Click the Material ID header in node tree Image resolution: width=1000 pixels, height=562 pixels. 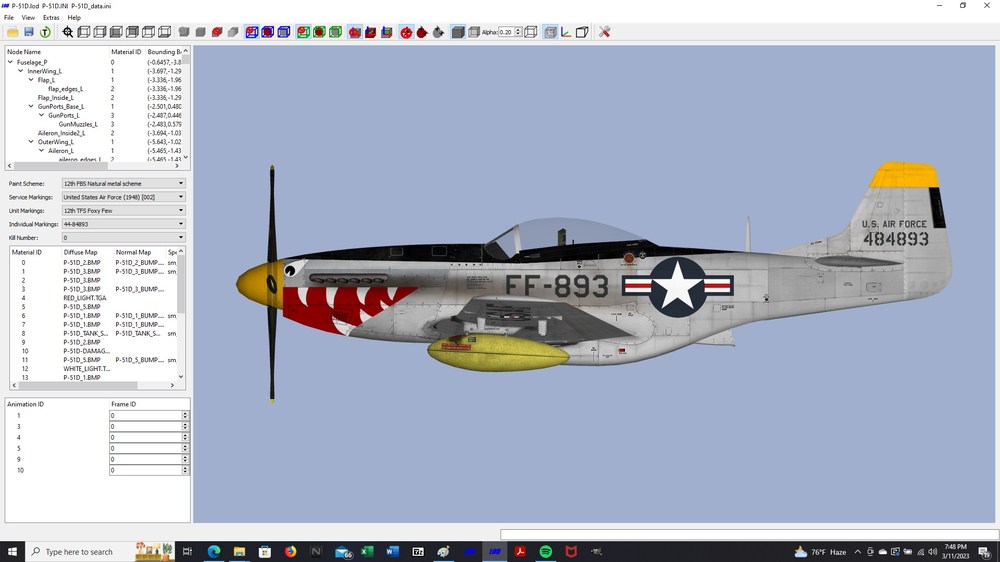[x=126, y=52]
